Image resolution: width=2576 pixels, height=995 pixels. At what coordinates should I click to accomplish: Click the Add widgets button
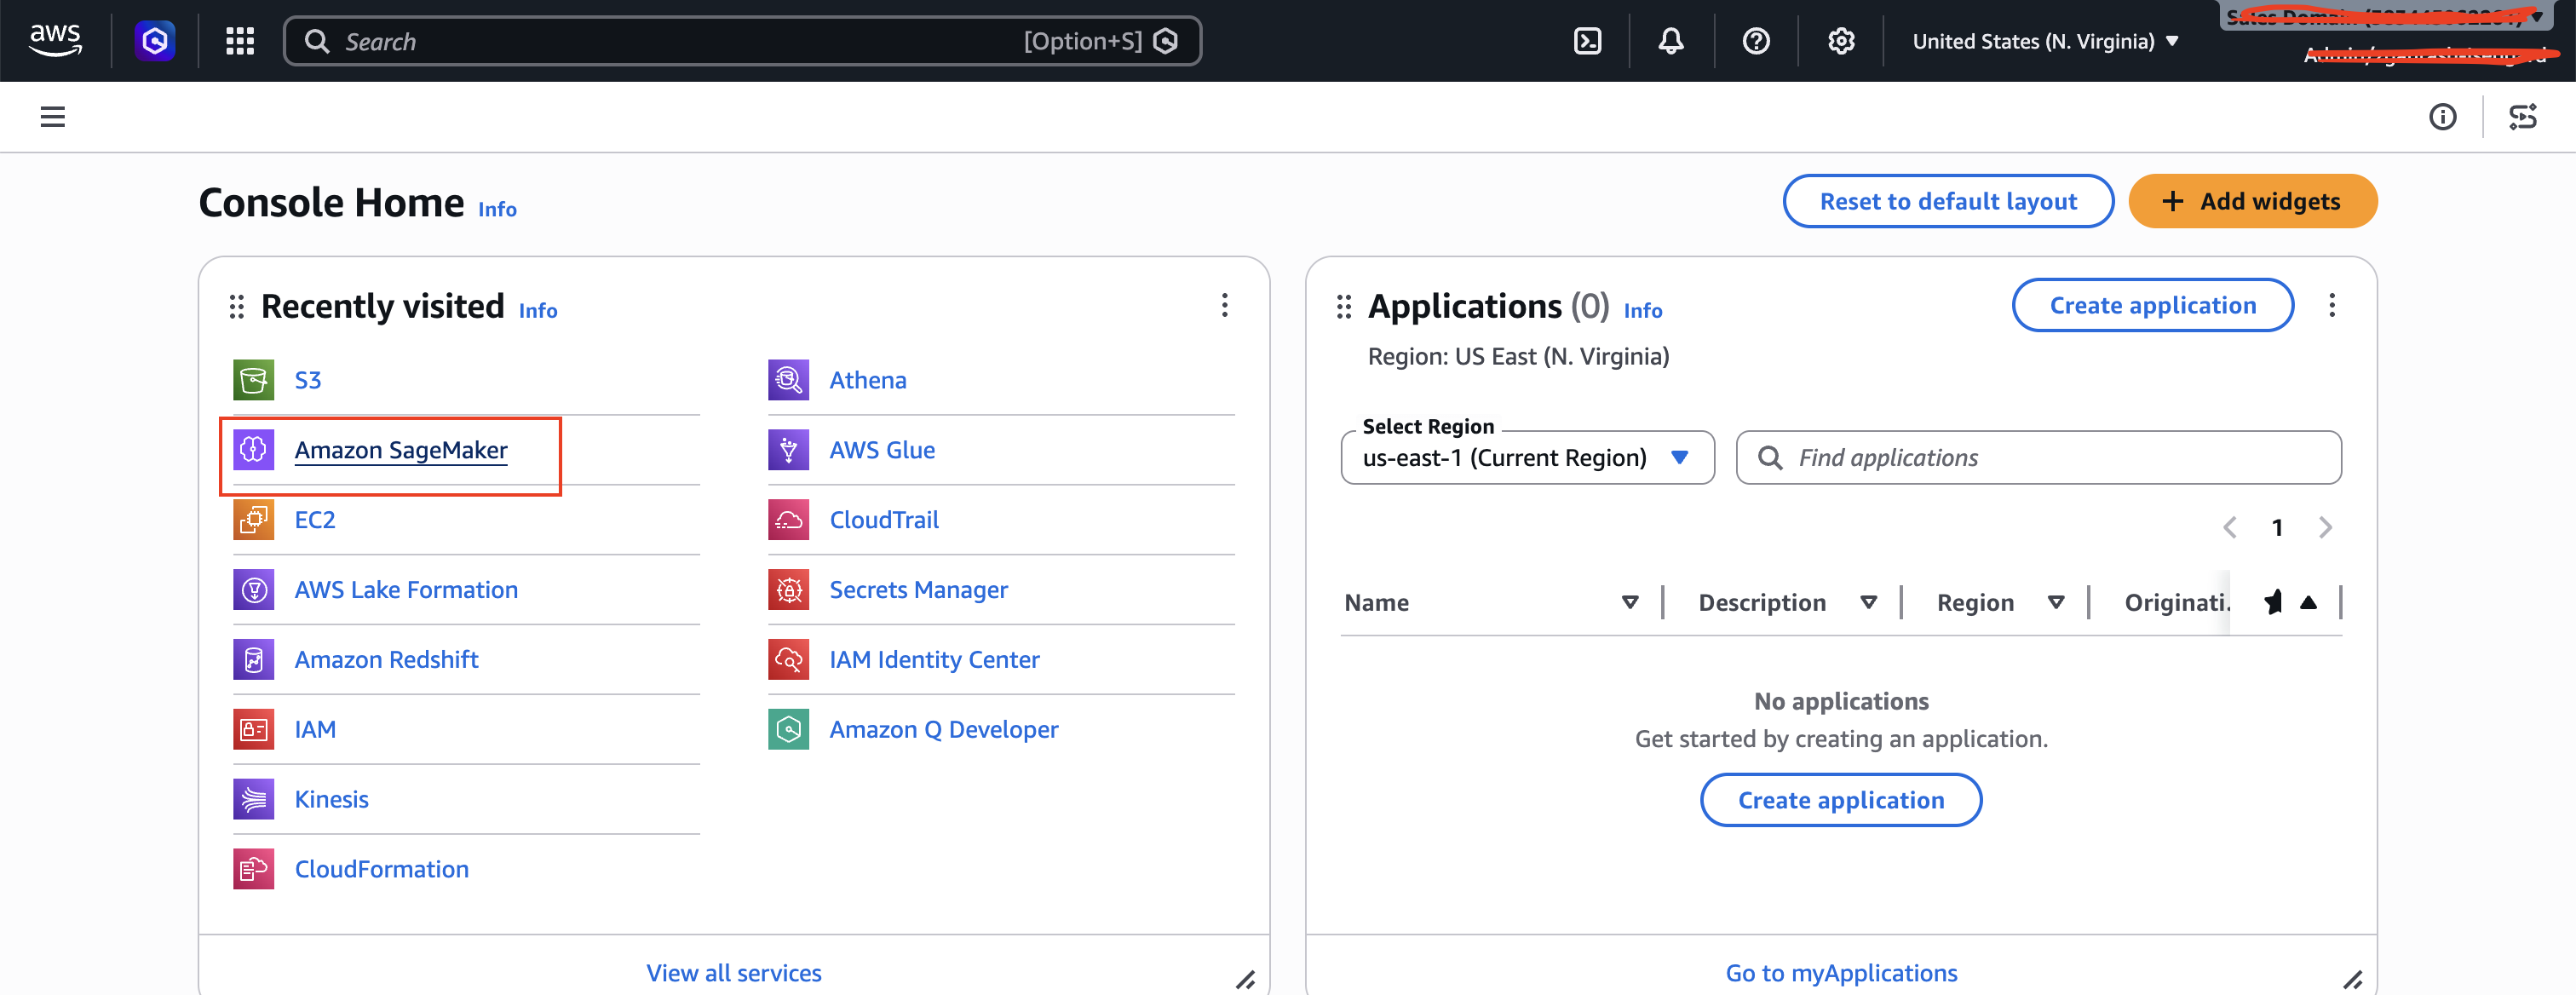pos(2252,201)
